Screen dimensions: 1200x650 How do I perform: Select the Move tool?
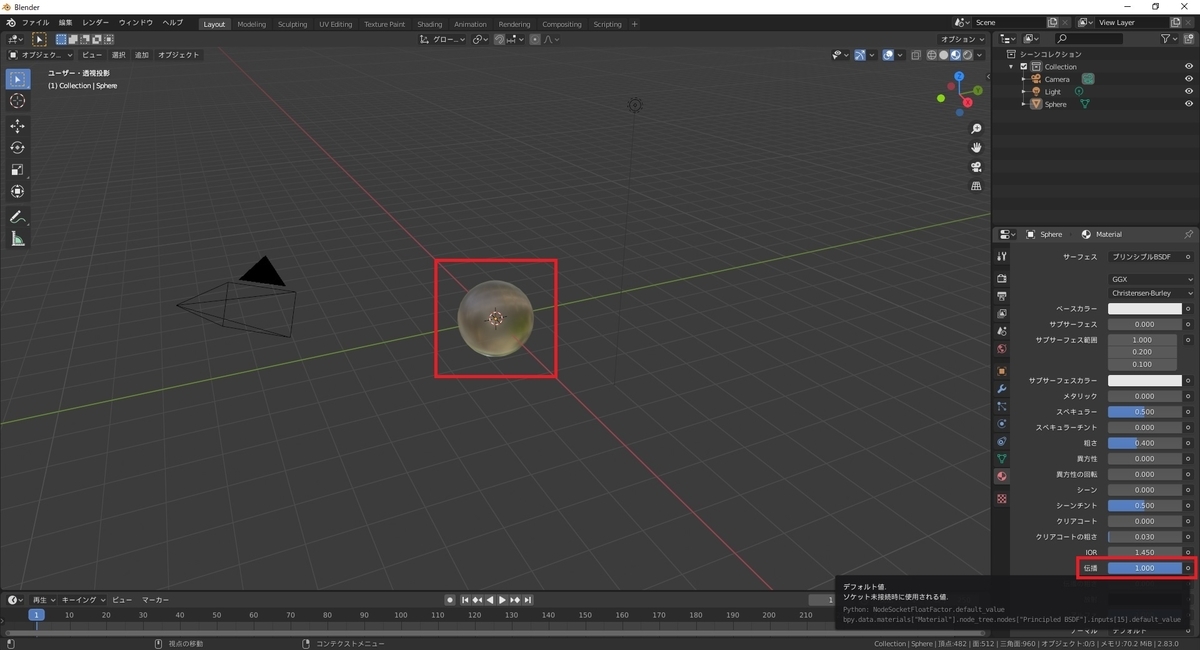17,125
